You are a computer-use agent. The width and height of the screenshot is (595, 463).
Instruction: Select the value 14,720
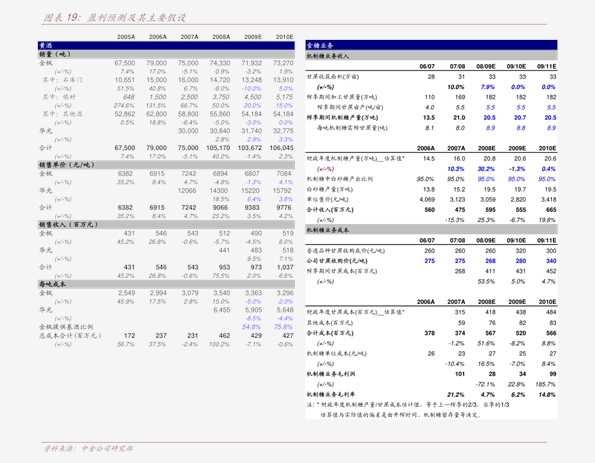(x=220, y=80)
